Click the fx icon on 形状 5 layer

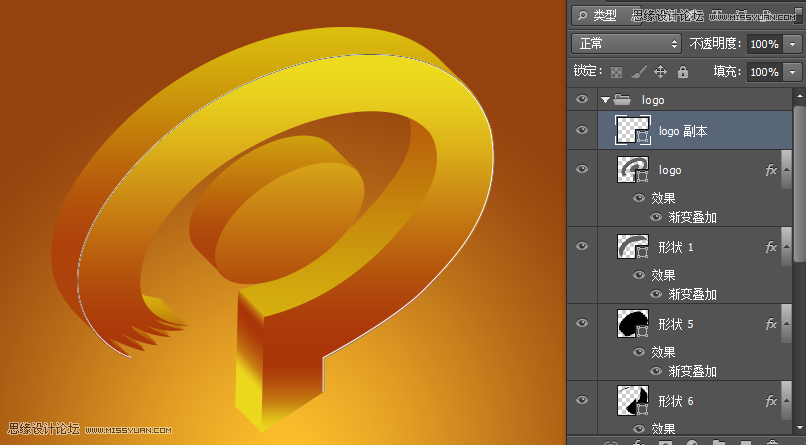pos(771,324)
